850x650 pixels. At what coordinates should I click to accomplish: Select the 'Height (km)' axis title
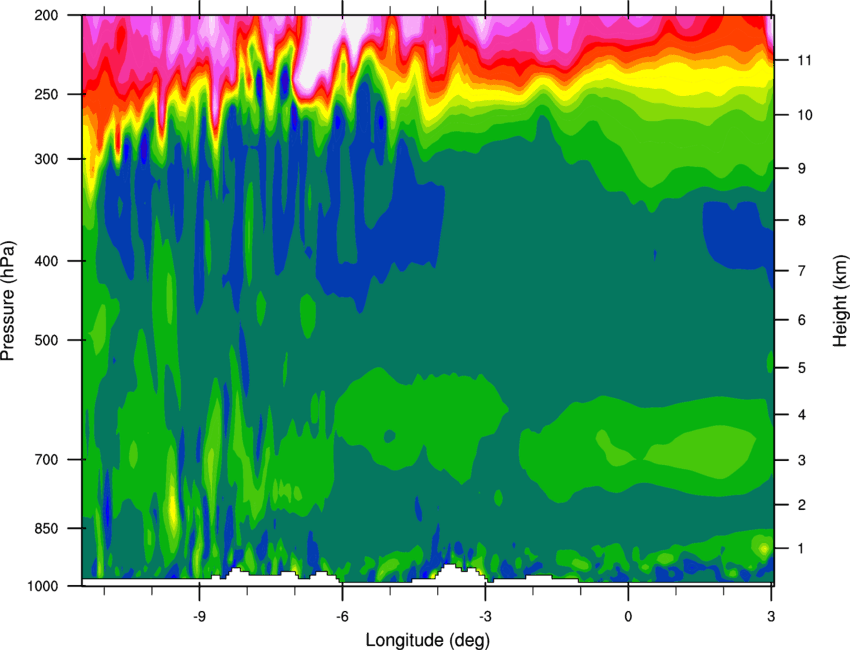click(x=840, y=300)
